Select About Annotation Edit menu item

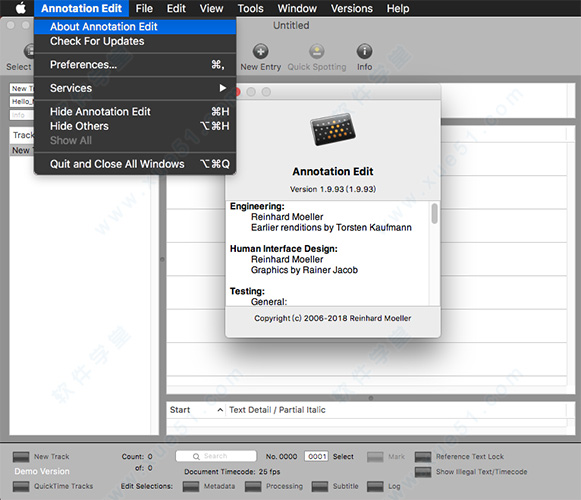pos(135,27)
